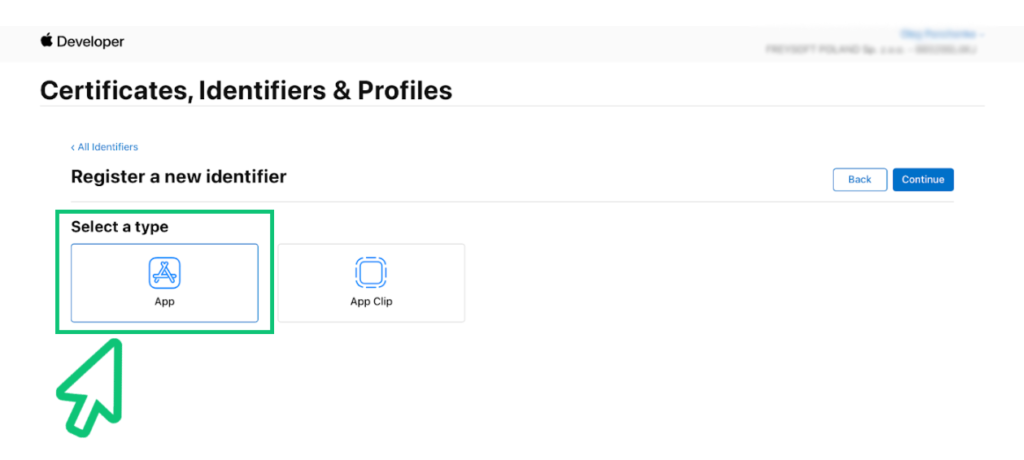
Task: Click the App label text
Action: [165, 302]
